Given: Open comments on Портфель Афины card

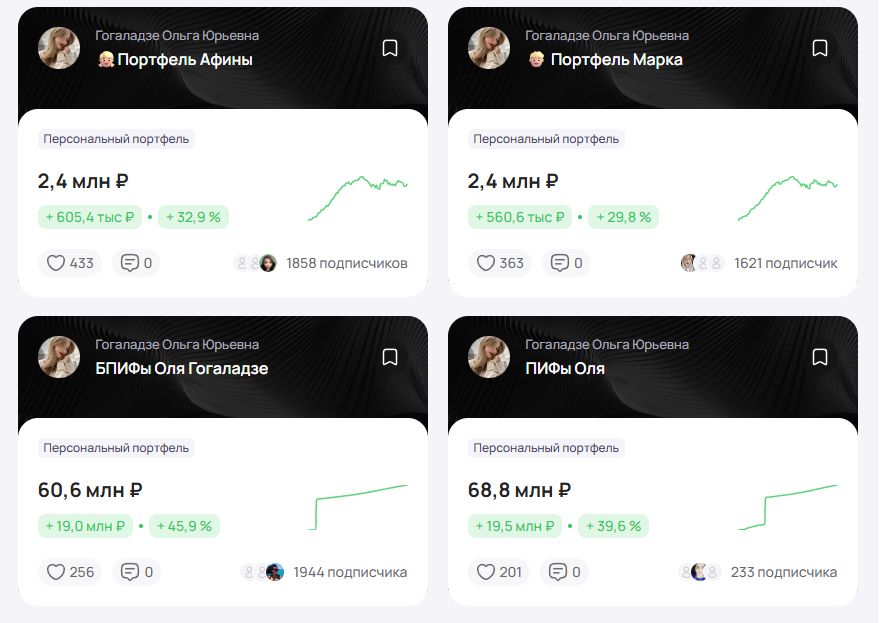Looking at the screenshot, I should pyautogui.click(x=136, y=263).
